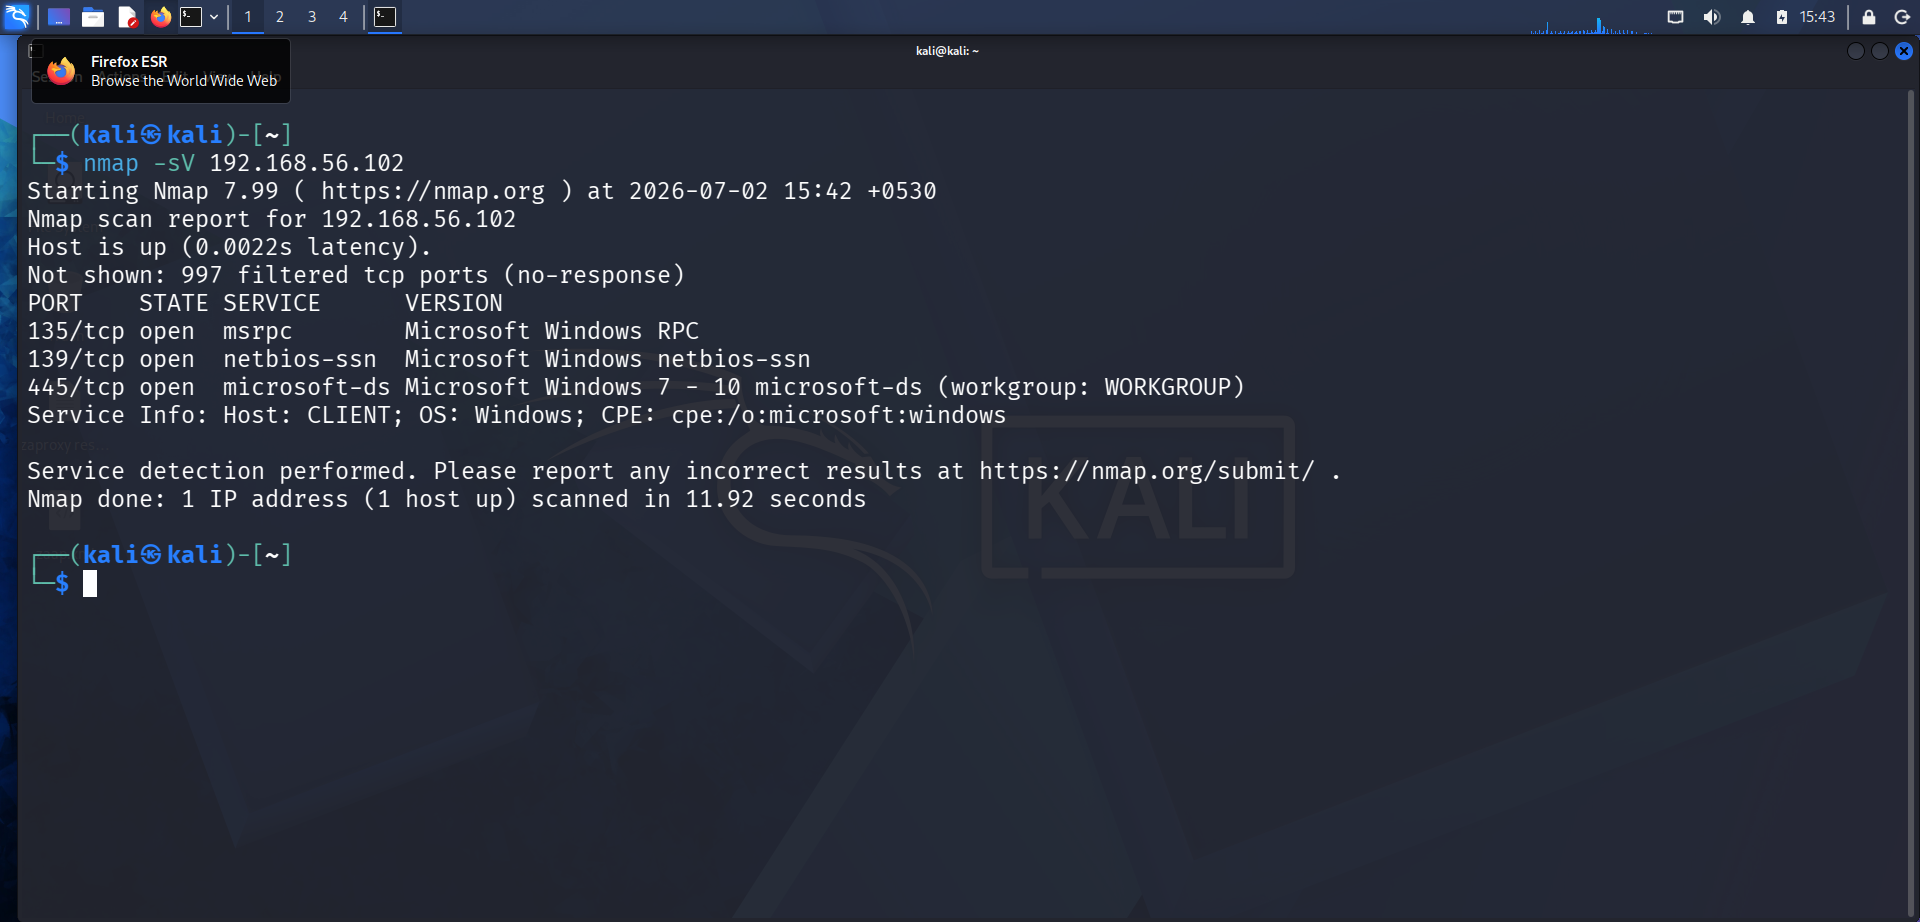
Task: Open the volume control icon
Action: pos(1712,17)
